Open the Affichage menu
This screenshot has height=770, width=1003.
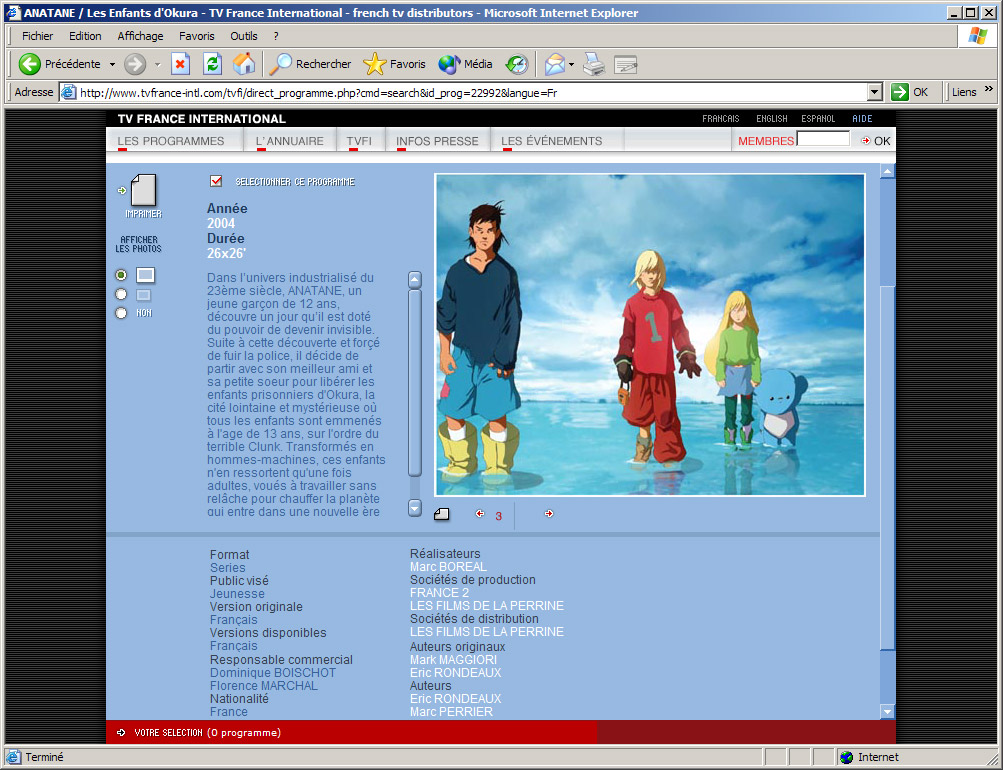[140, 36]
